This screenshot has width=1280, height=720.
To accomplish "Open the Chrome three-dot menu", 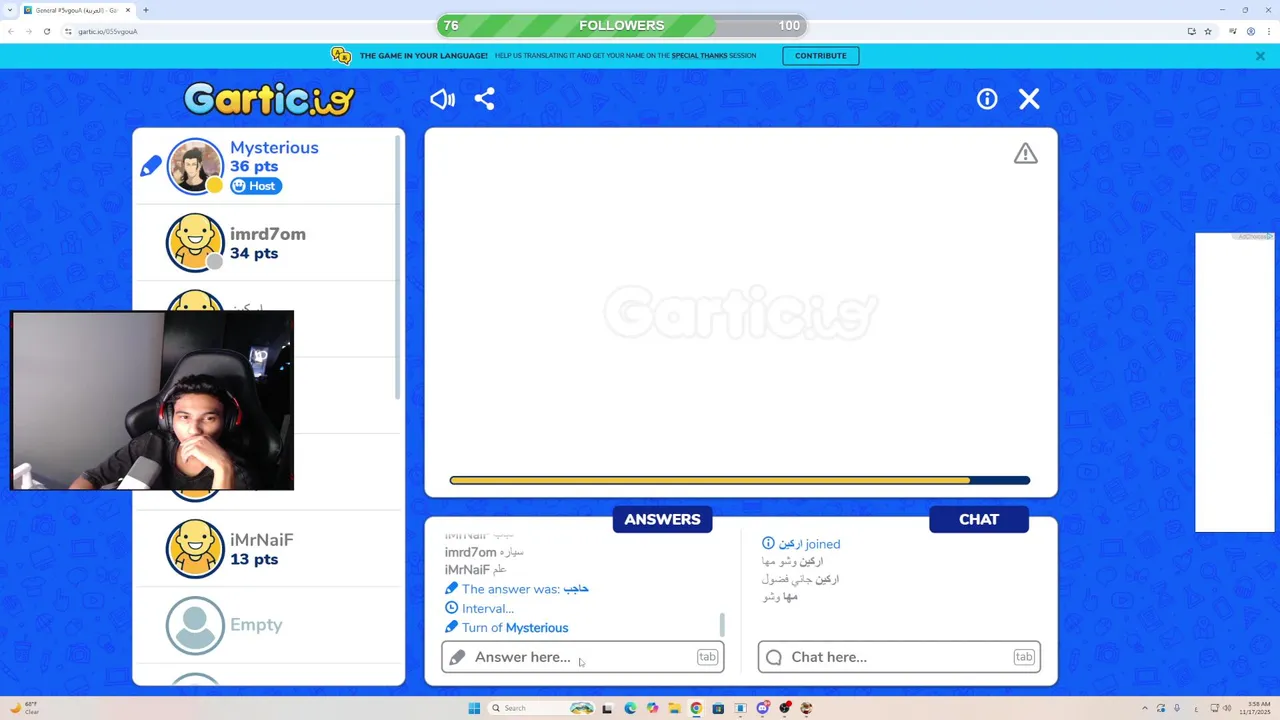I will [1268, 31].
